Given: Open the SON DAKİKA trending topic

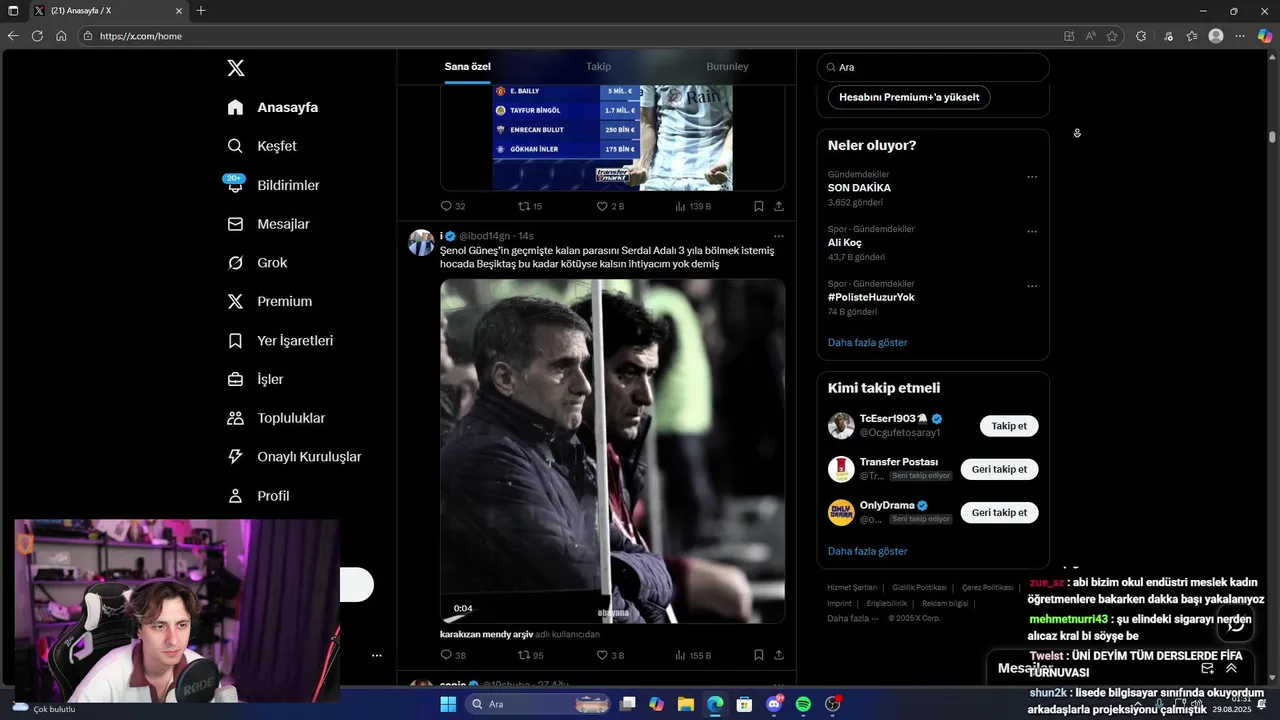Looking at the screenshot, I should (x=859, y=188).
